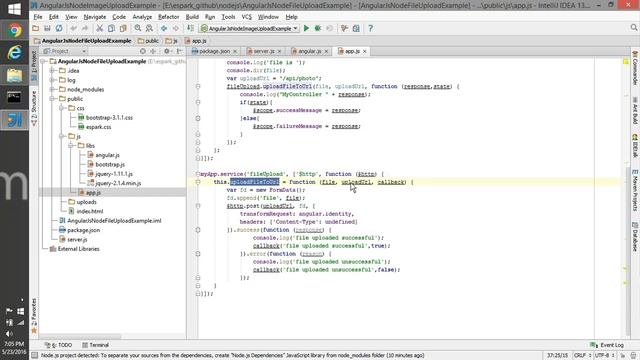Viewport: 640px width, 360px height.
Task: Run the configuration with green play icon
Action: tap(306, 28)
